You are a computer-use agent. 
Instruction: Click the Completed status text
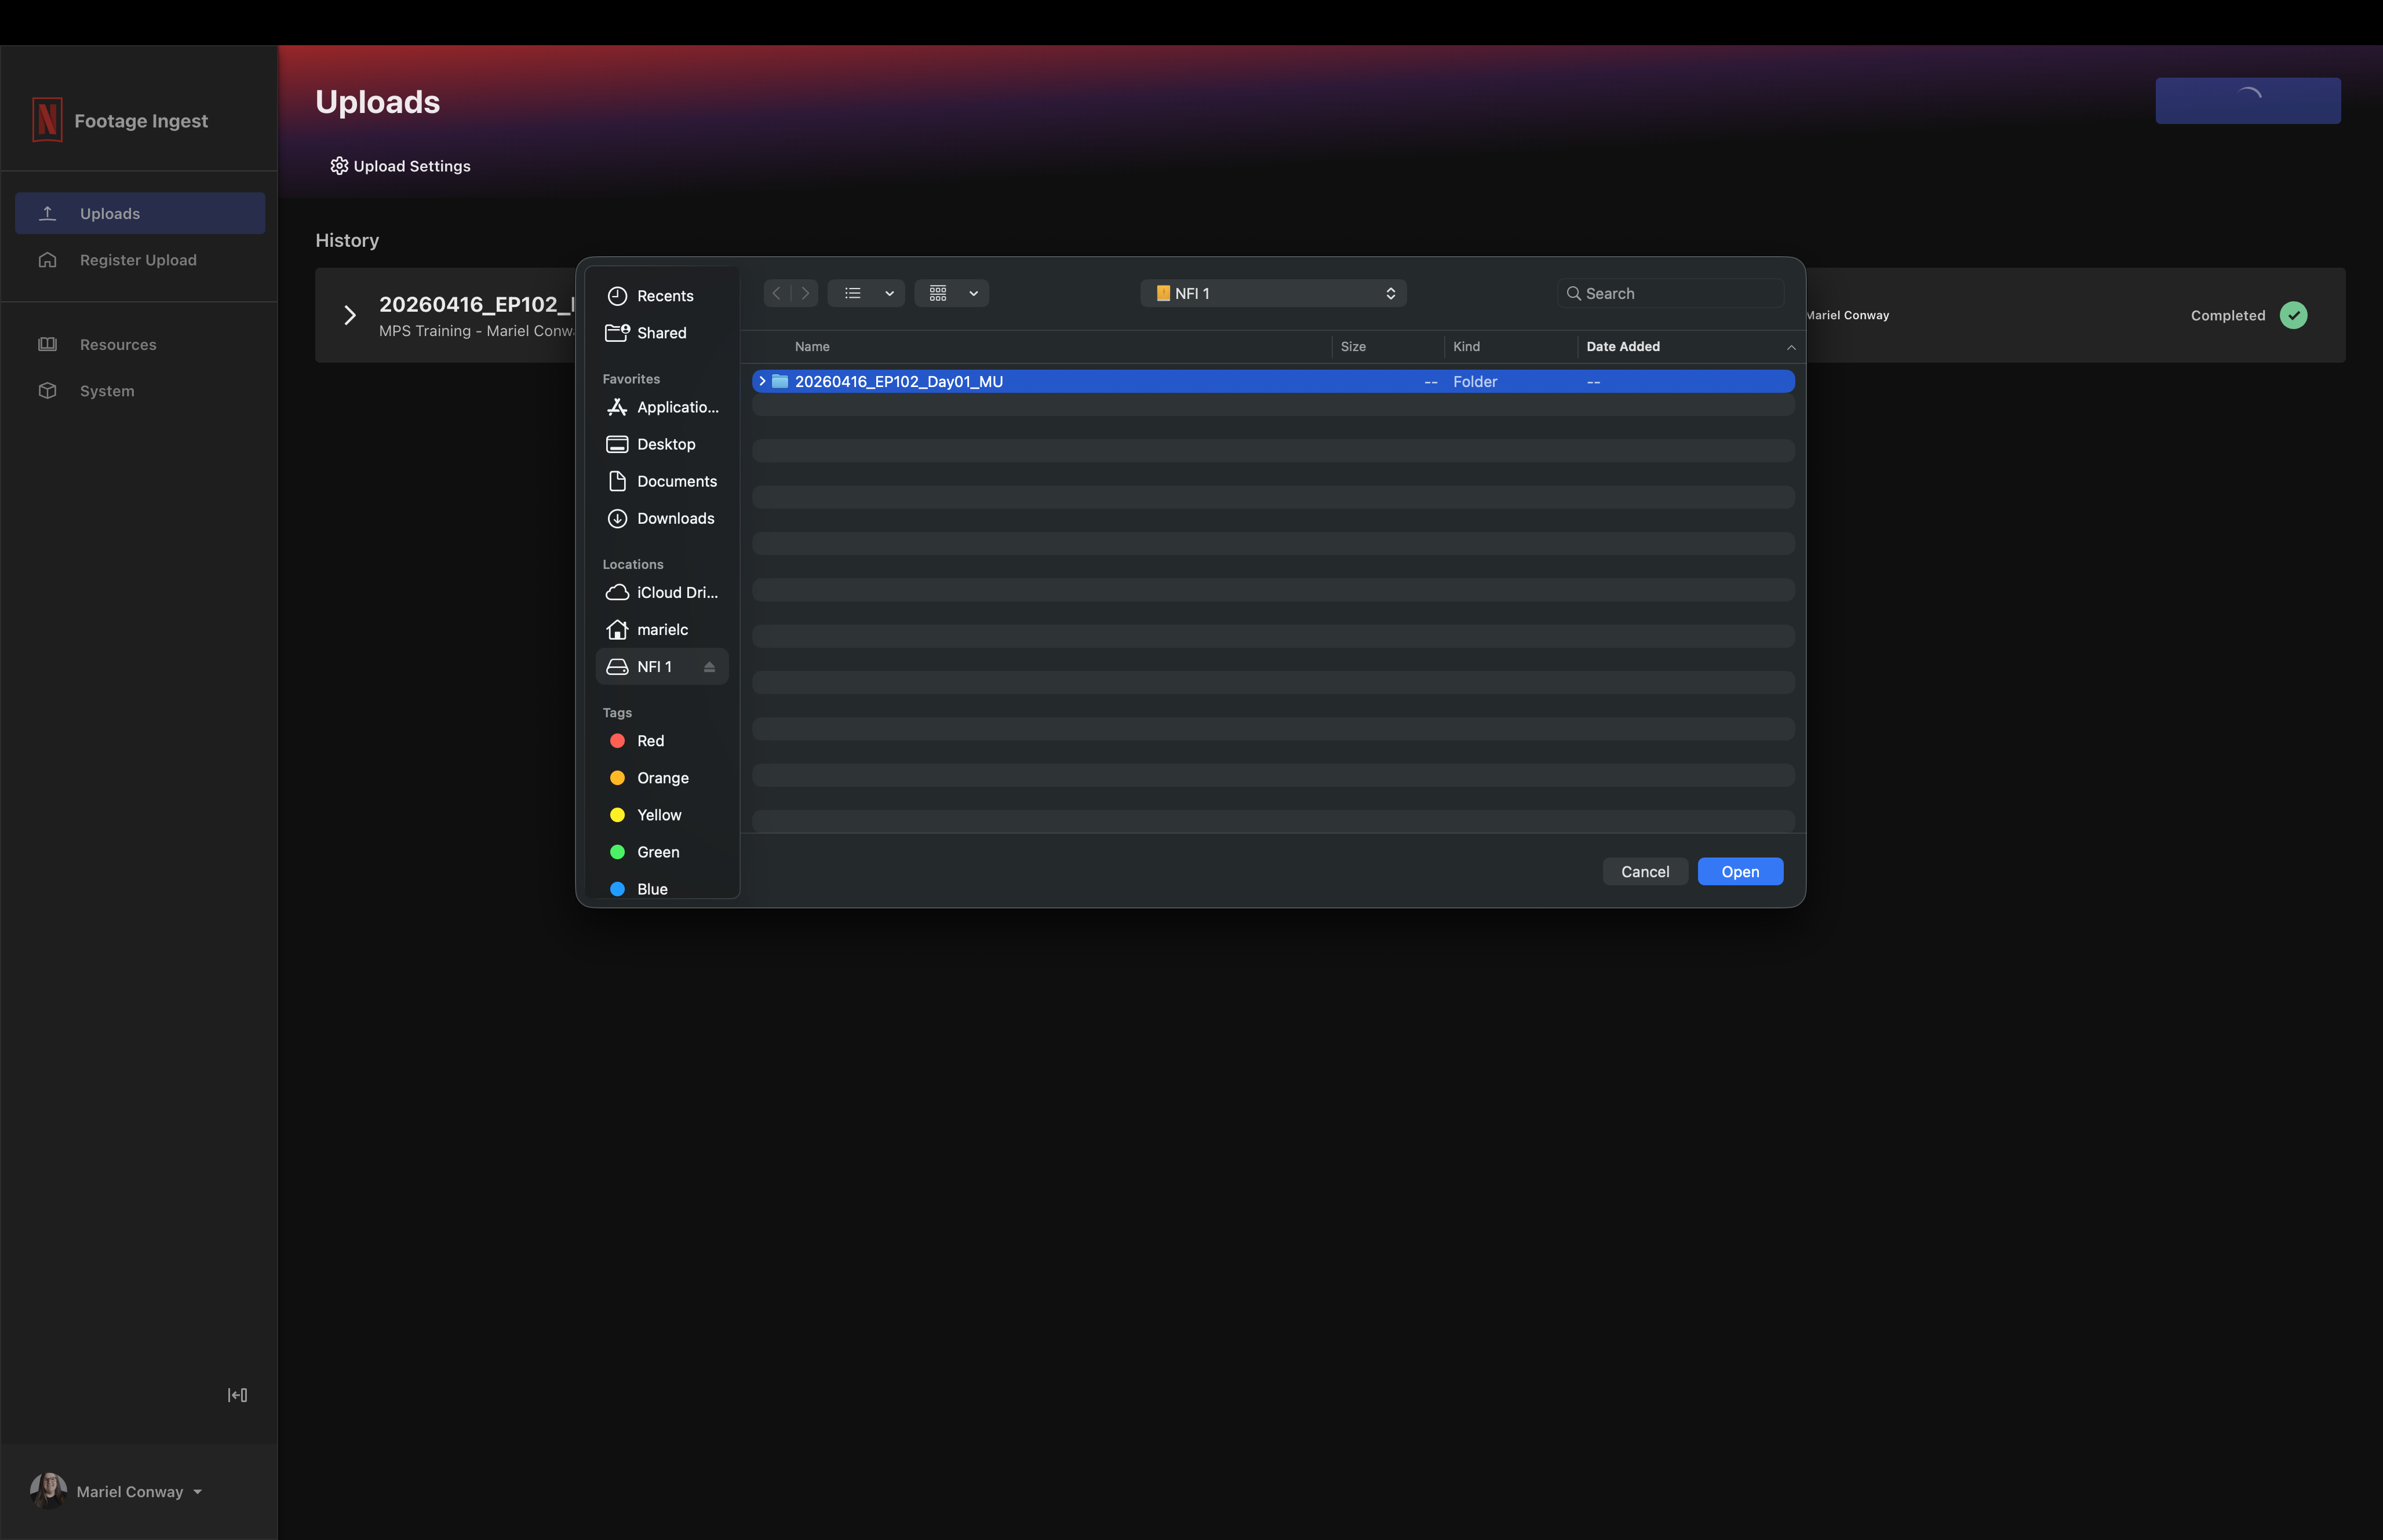pyautogui.click(x=2227, y=315)
